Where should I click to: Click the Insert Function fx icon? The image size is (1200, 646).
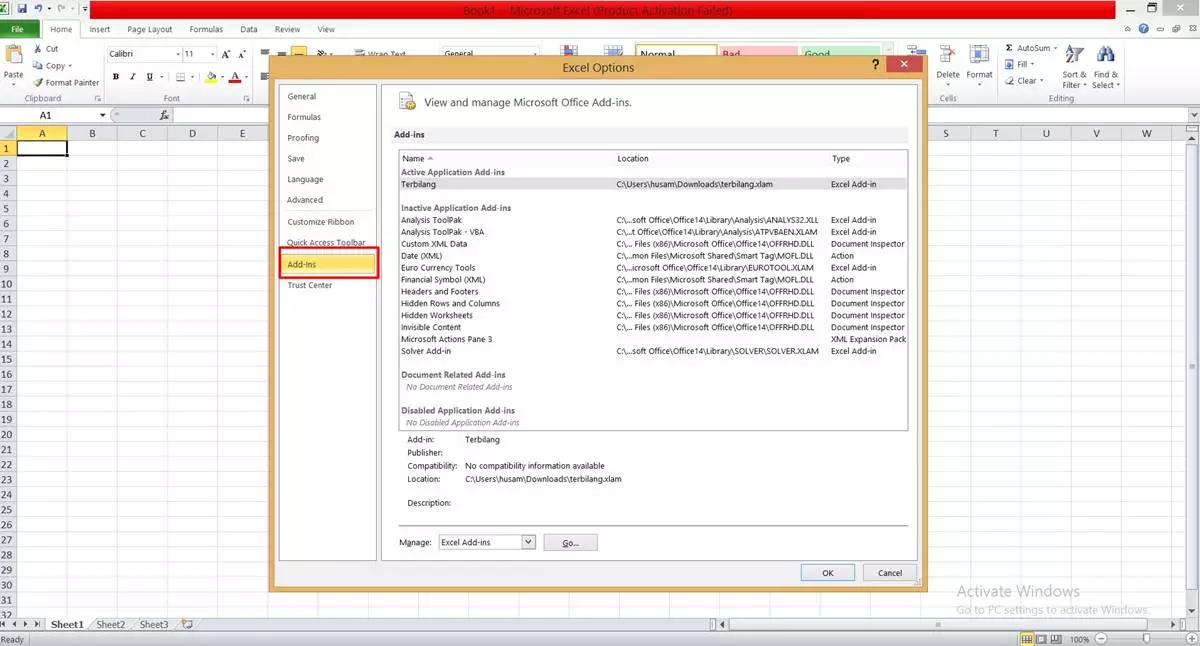coord(165,116)
